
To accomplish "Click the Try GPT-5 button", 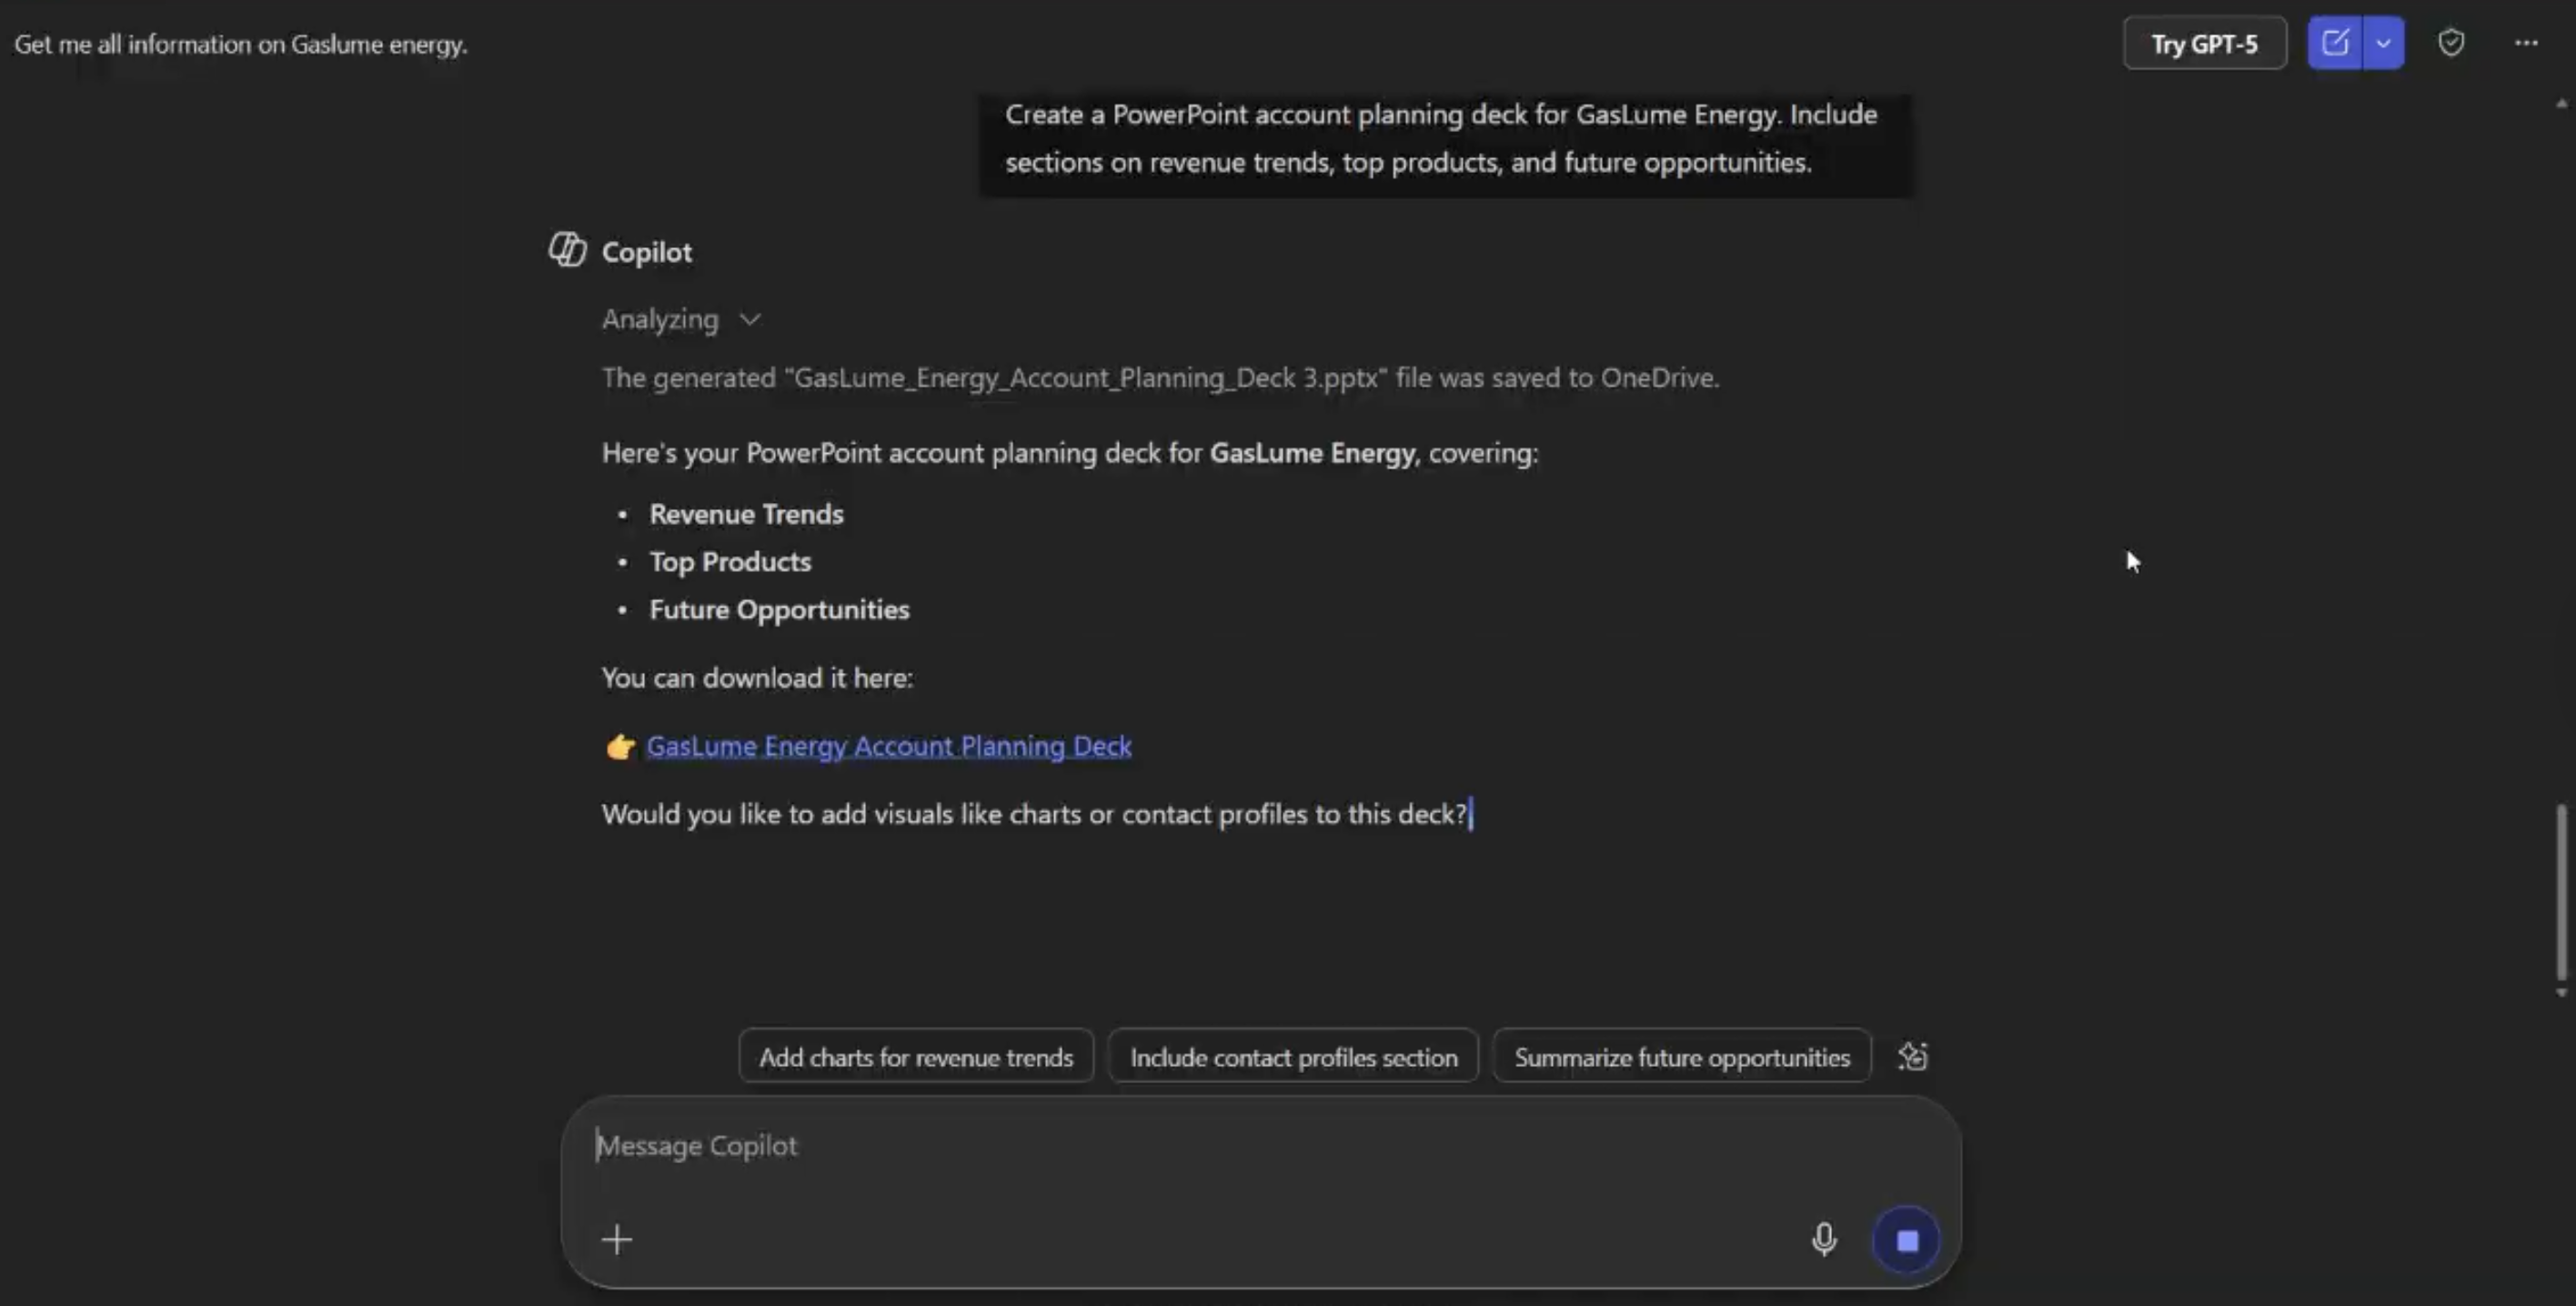I will pos(2204,43).
